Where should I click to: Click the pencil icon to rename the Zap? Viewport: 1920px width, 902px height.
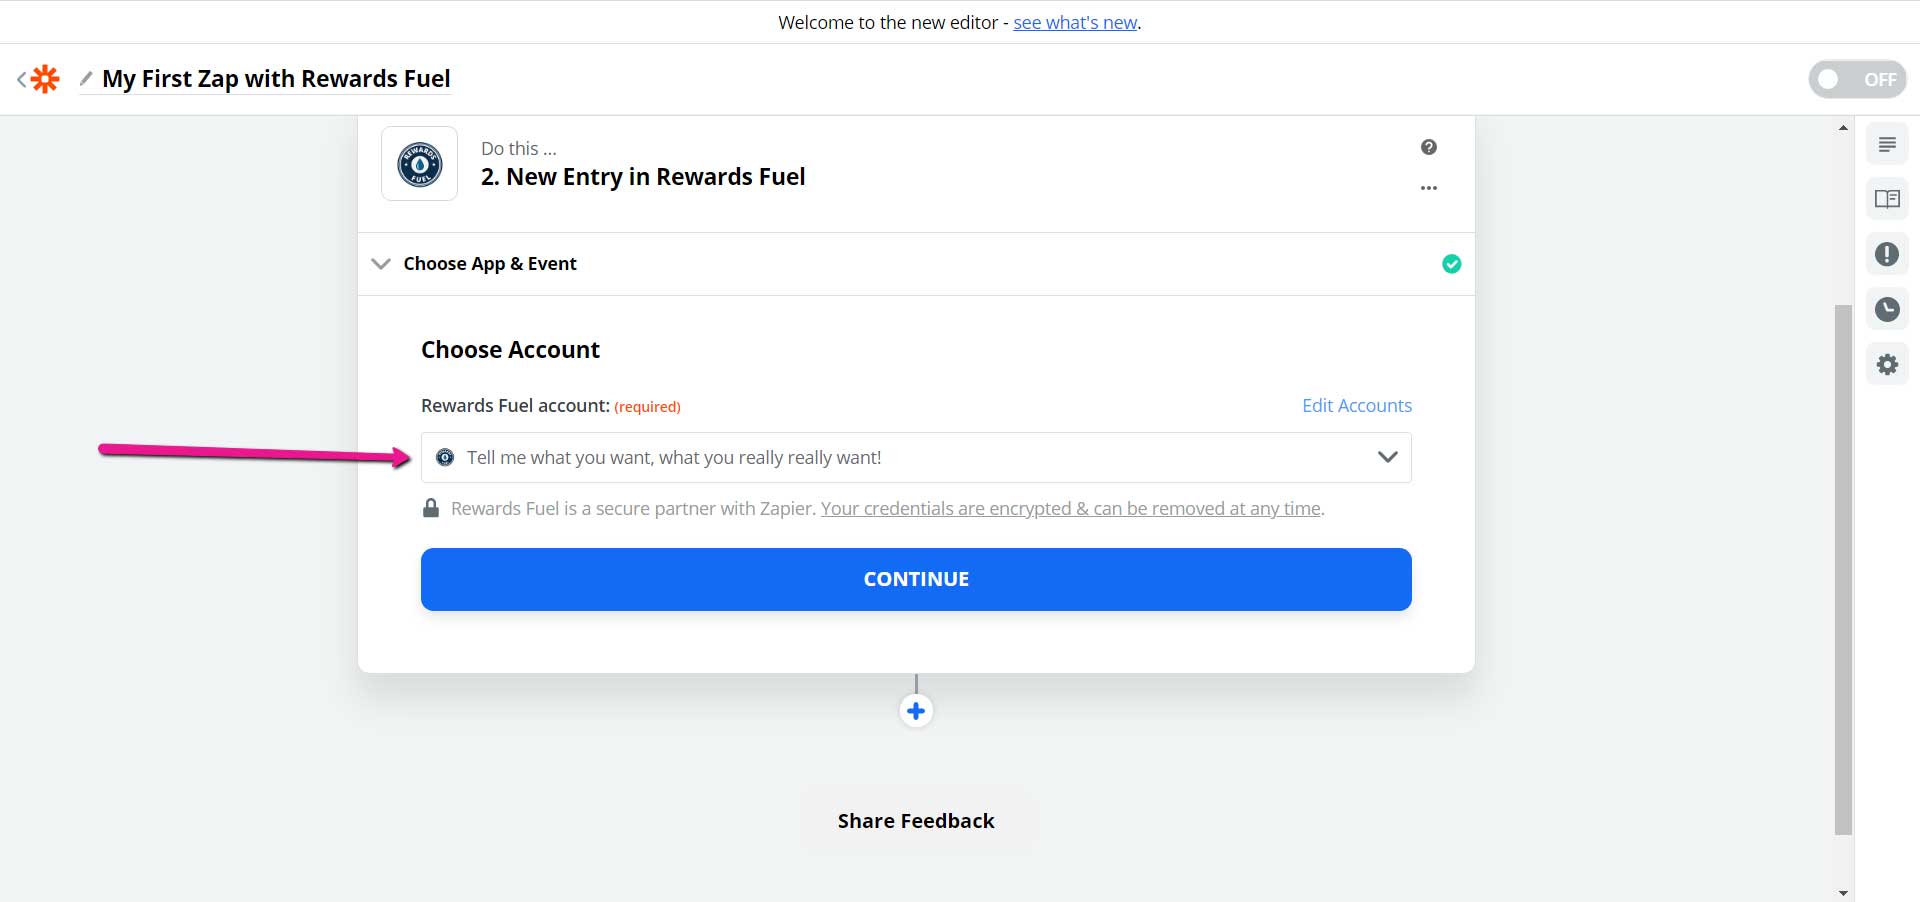tap(86, 78)
